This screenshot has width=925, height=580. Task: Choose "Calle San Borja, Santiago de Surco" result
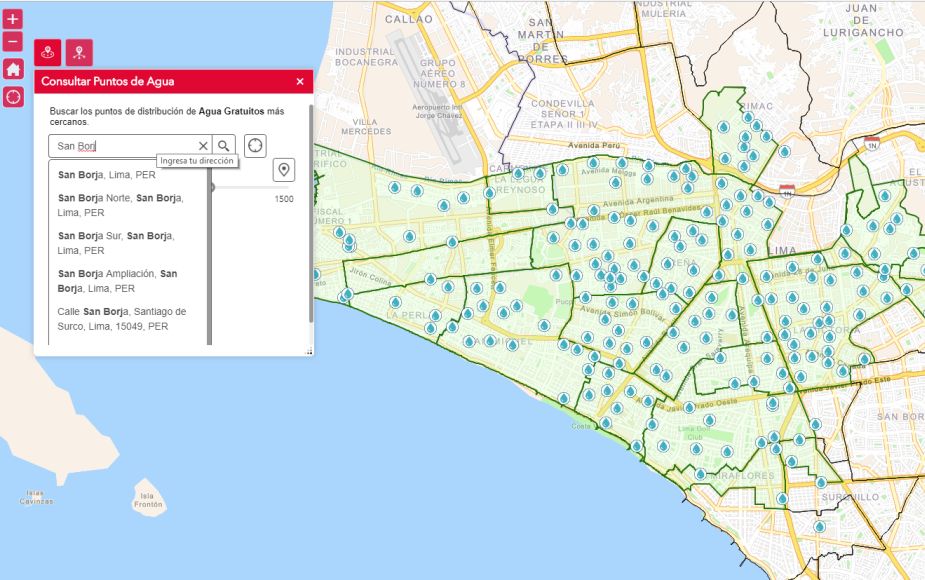[122, 318]
